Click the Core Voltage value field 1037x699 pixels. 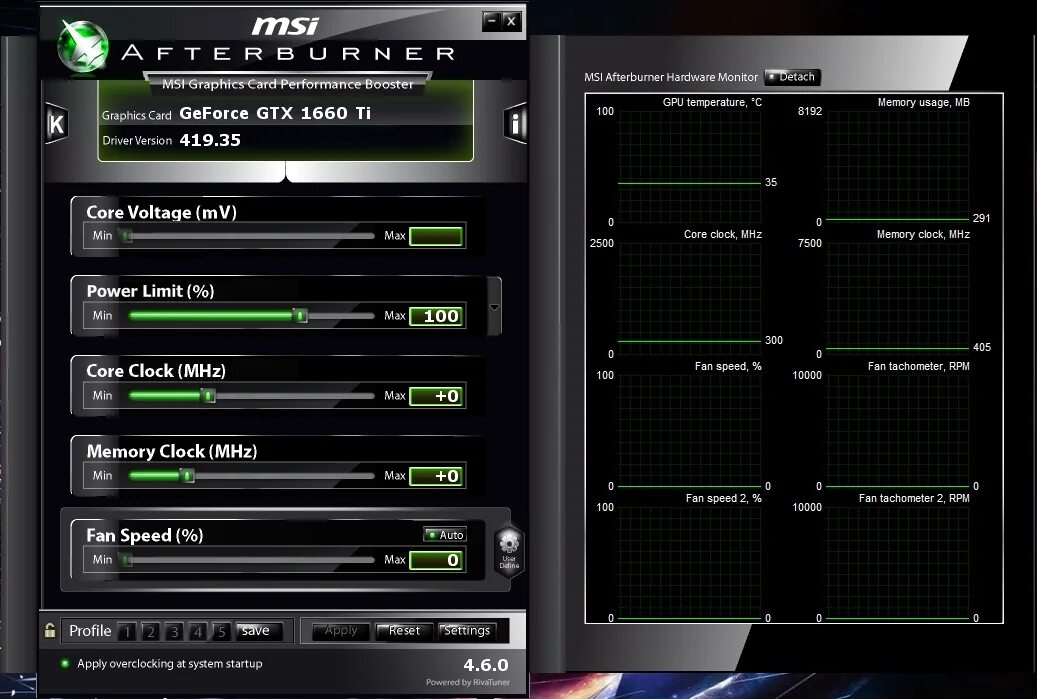pos(436,236)
